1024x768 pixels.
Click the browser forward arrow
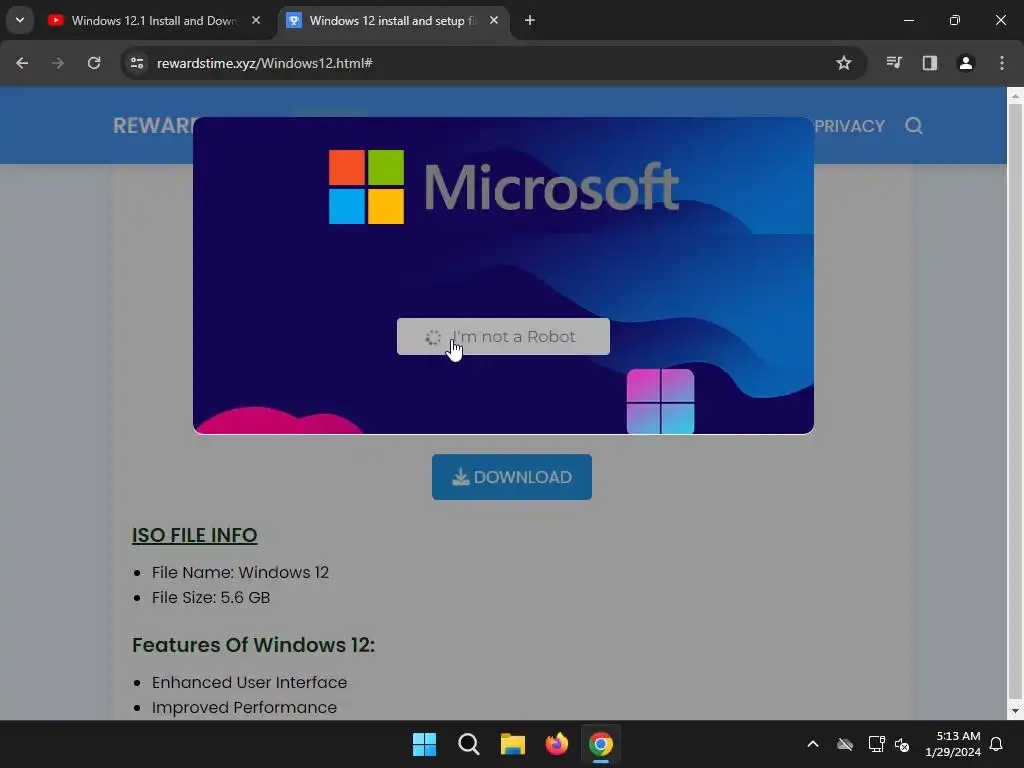coord(58,63)
